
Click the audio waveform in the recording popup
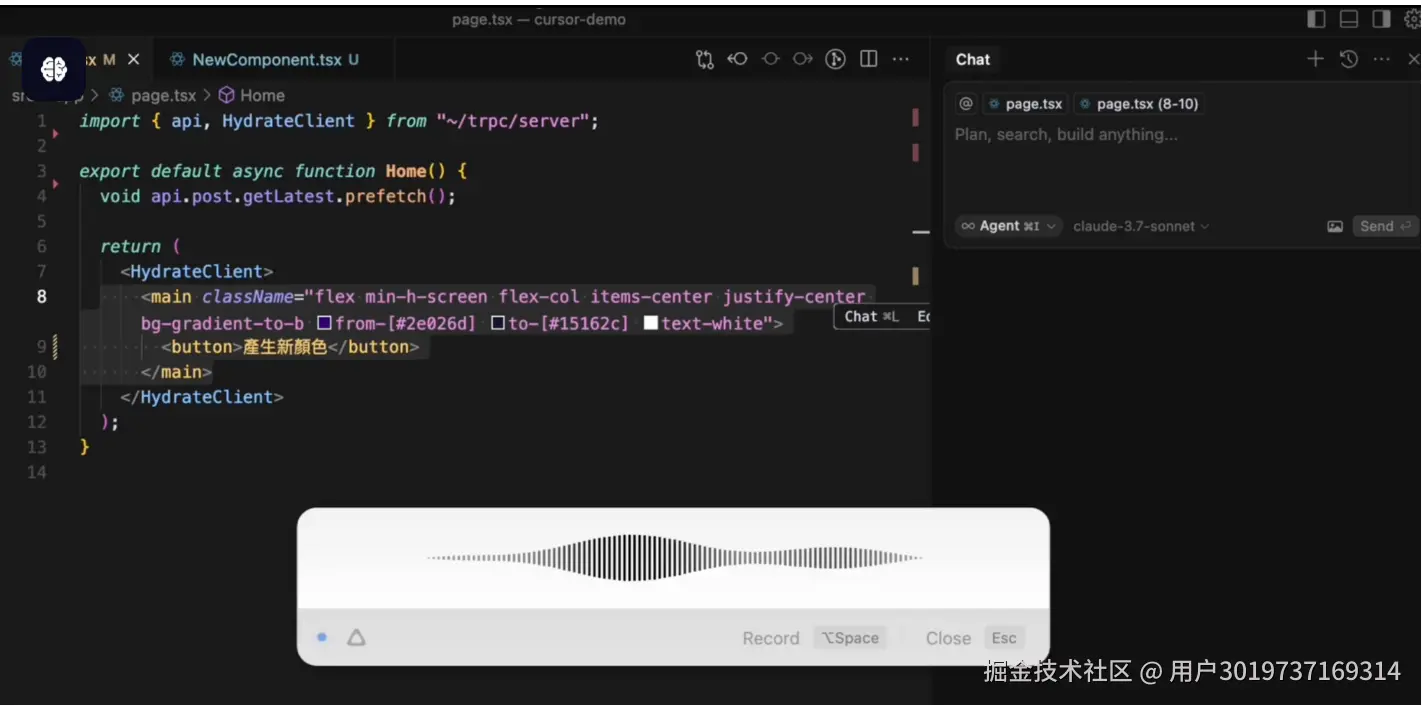(674, 558)
